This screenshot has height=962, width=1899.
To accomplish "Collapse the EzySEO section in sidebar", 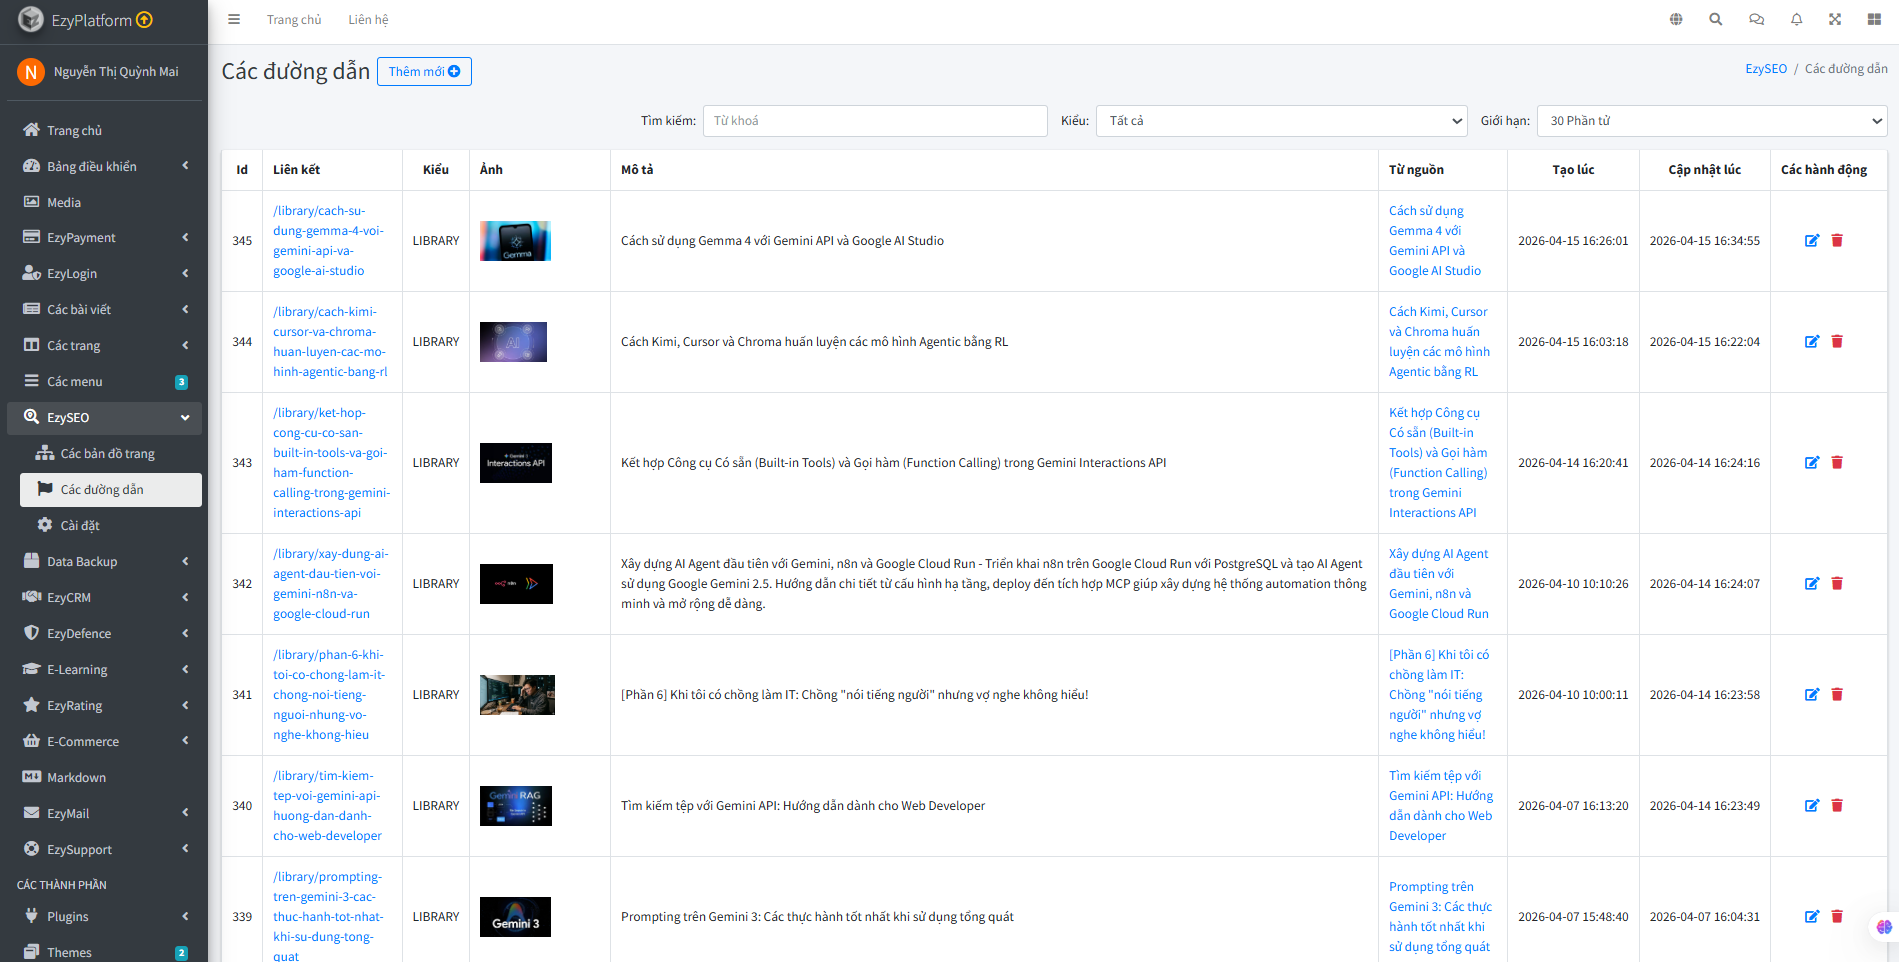I will [104, 417].
